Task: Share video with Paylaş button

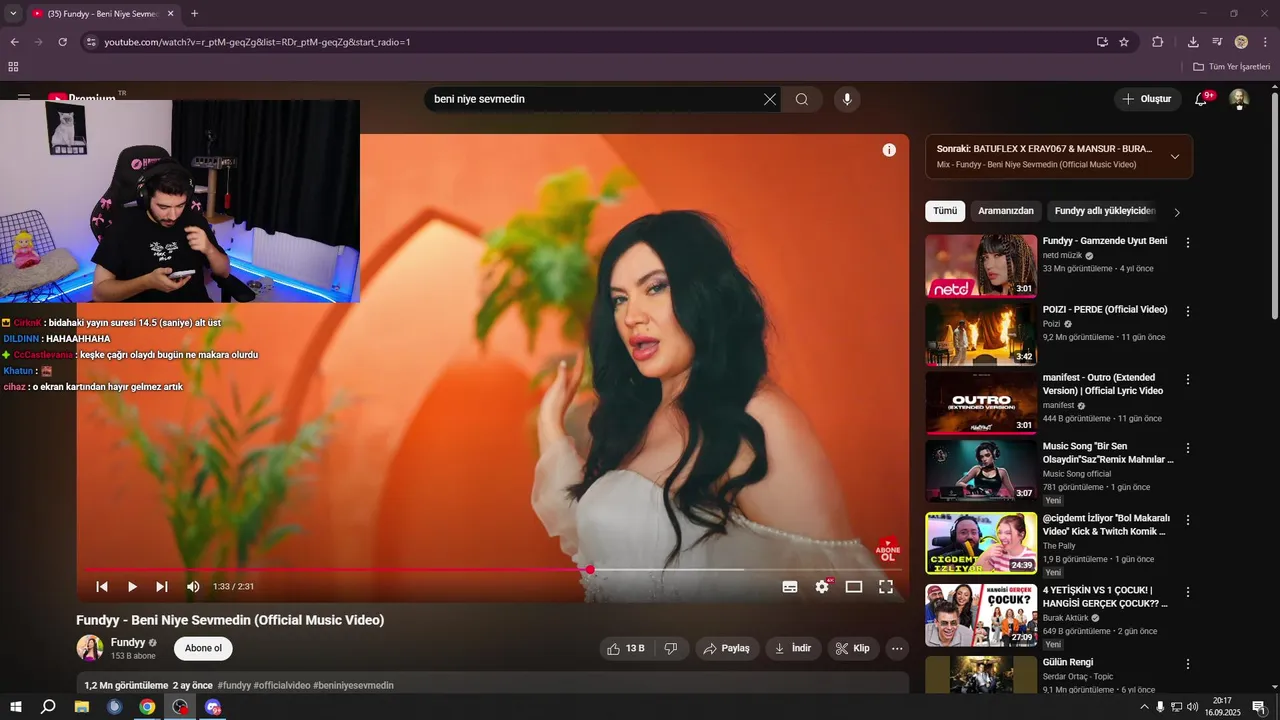Action: coord(727,648)
